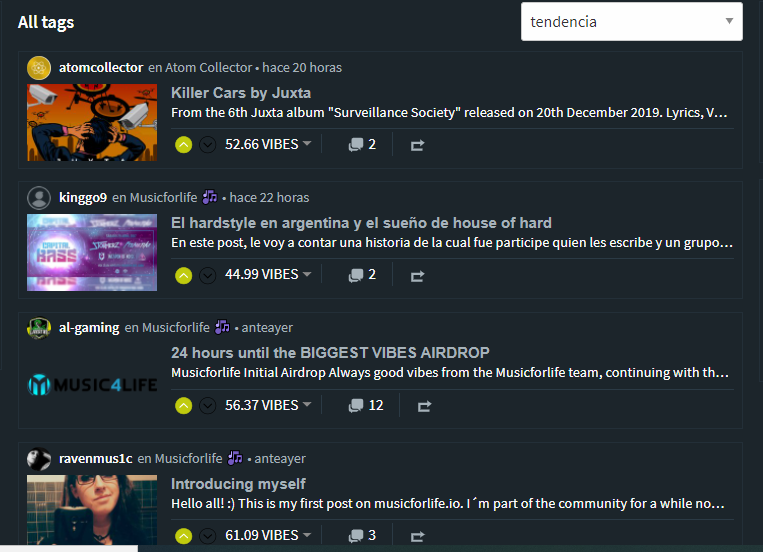Open comments on El hardstyle en argentina post
The image size is (763, 552).
click(362, 275)
